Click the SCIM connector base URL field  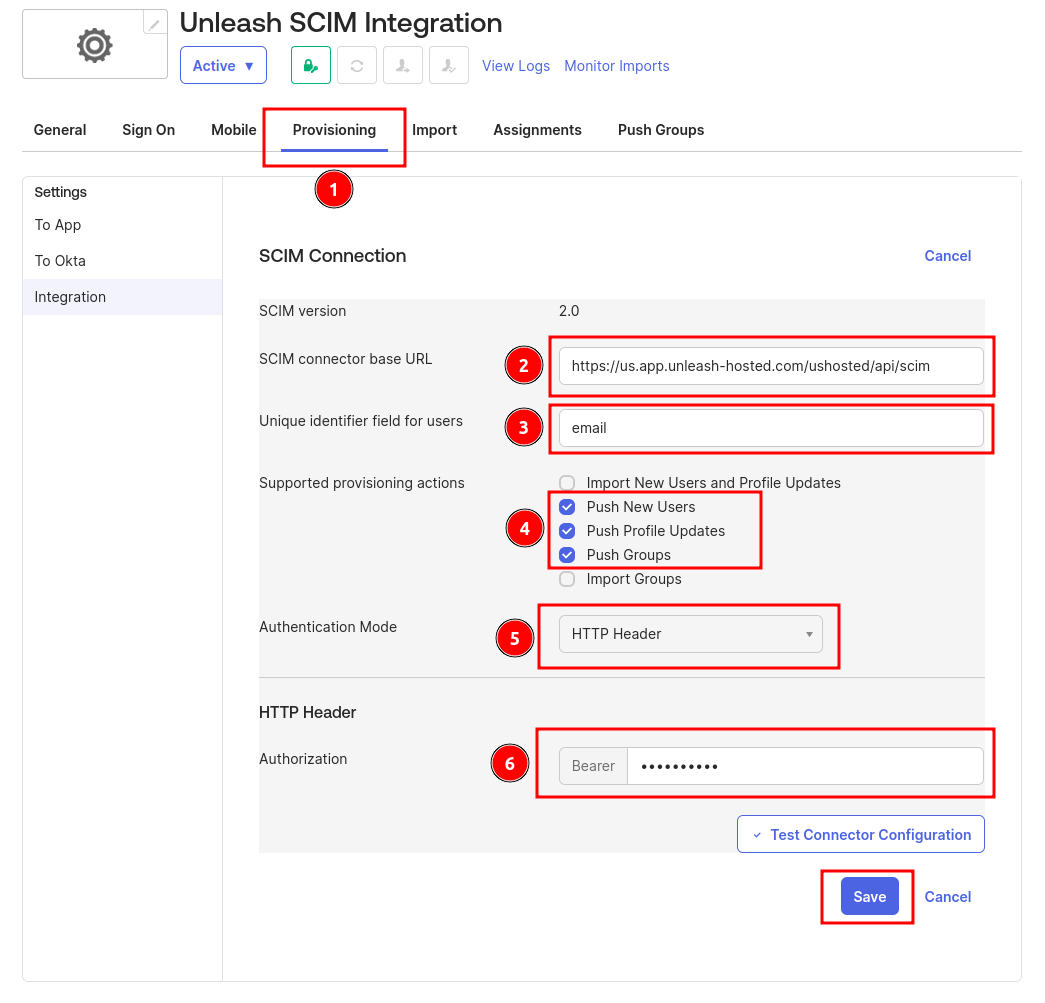[771, 366]
